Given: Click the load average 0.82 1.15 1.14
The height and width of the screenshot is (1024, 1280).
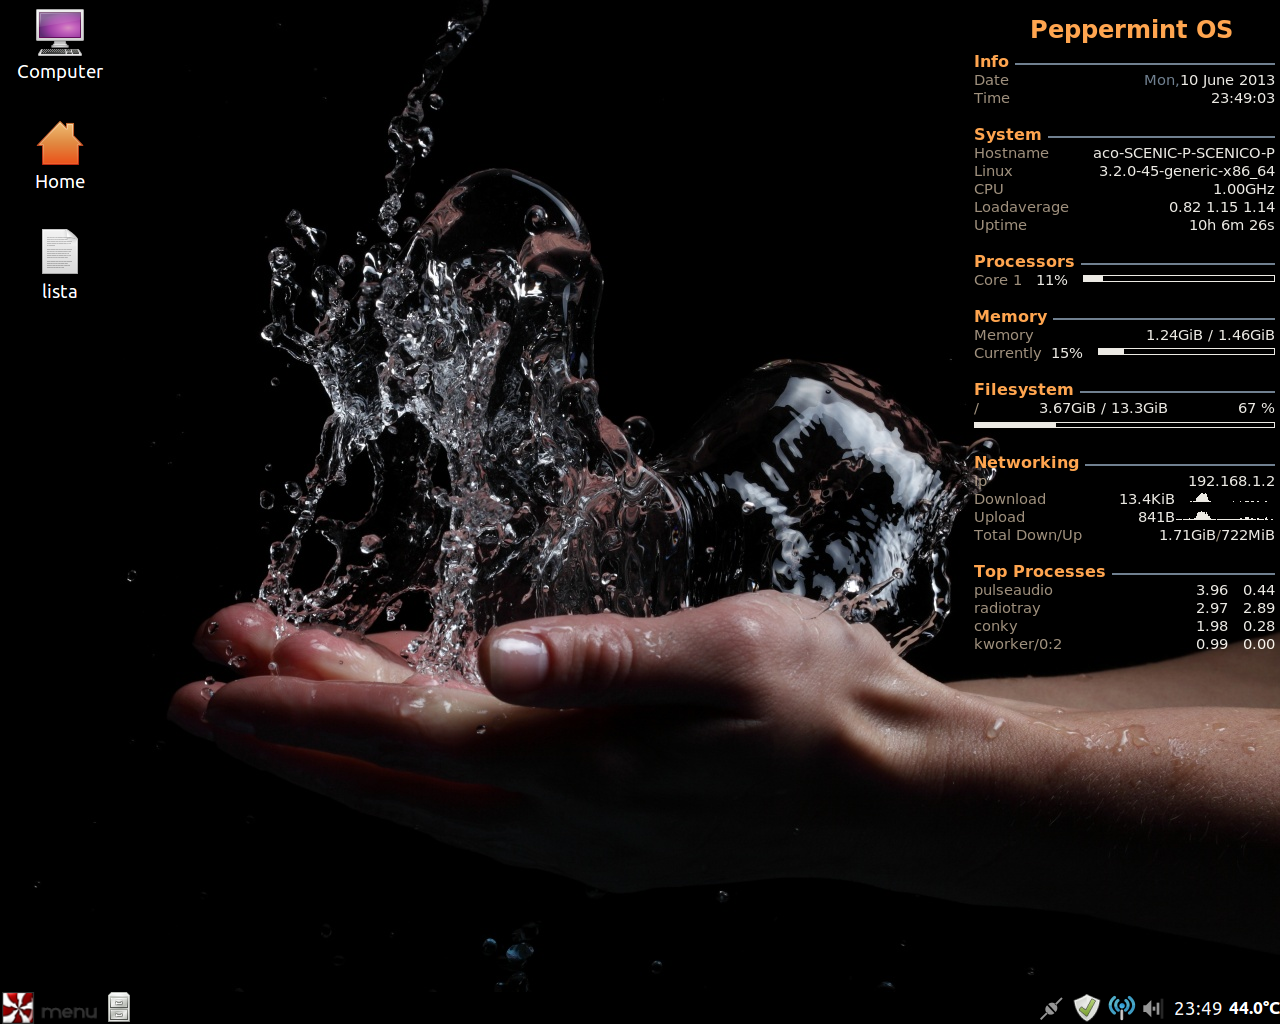Looking at the screenshot, I should coord(1222,207).
